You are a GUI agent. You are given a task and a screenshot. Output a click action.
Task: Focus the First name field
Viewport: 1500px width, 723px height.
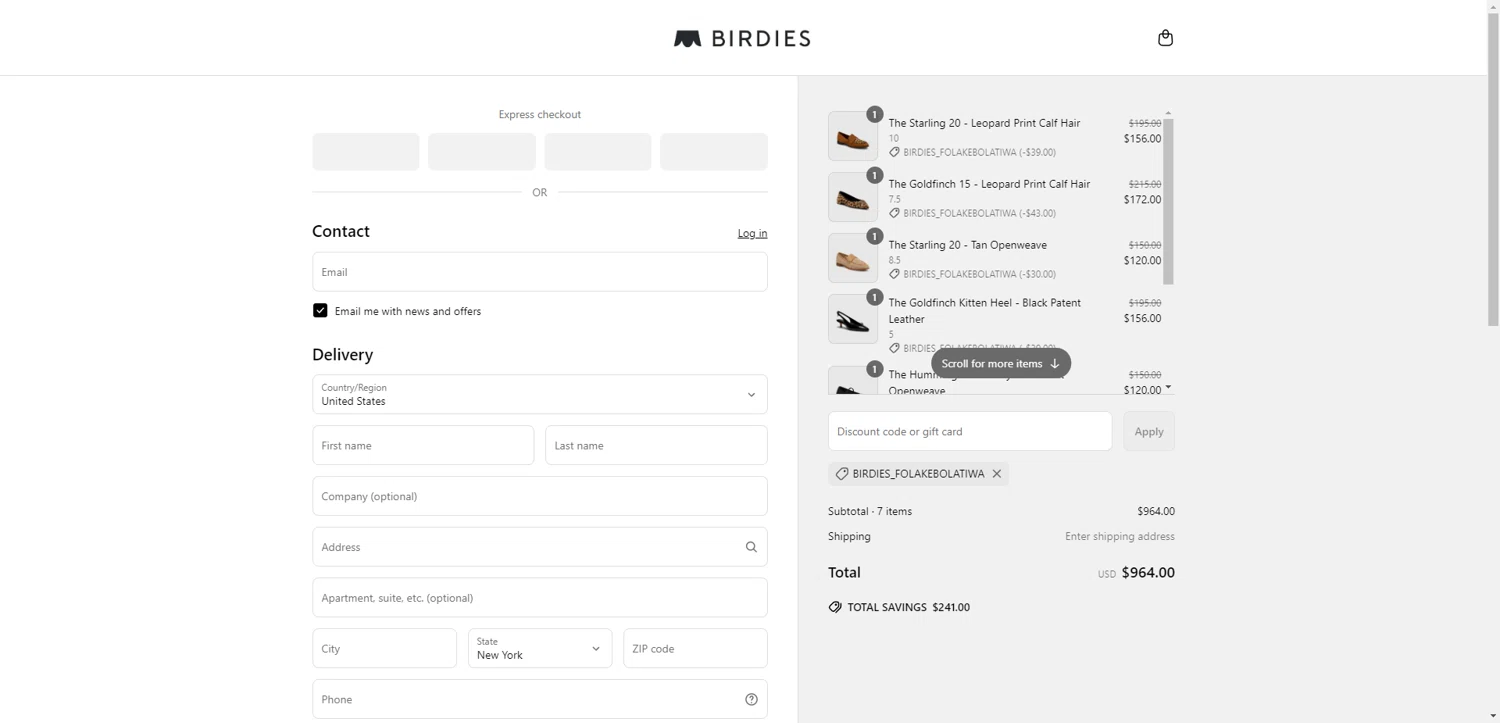click(423, 446)
